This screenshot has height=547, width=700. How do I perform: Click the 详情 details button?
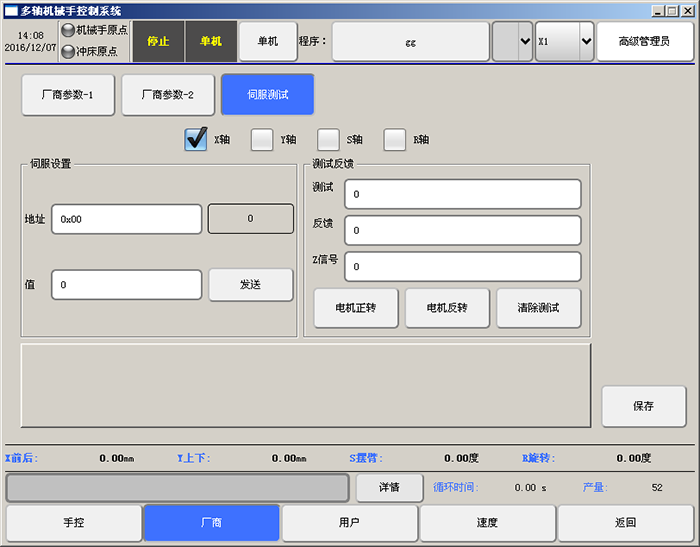coord(389,488)
